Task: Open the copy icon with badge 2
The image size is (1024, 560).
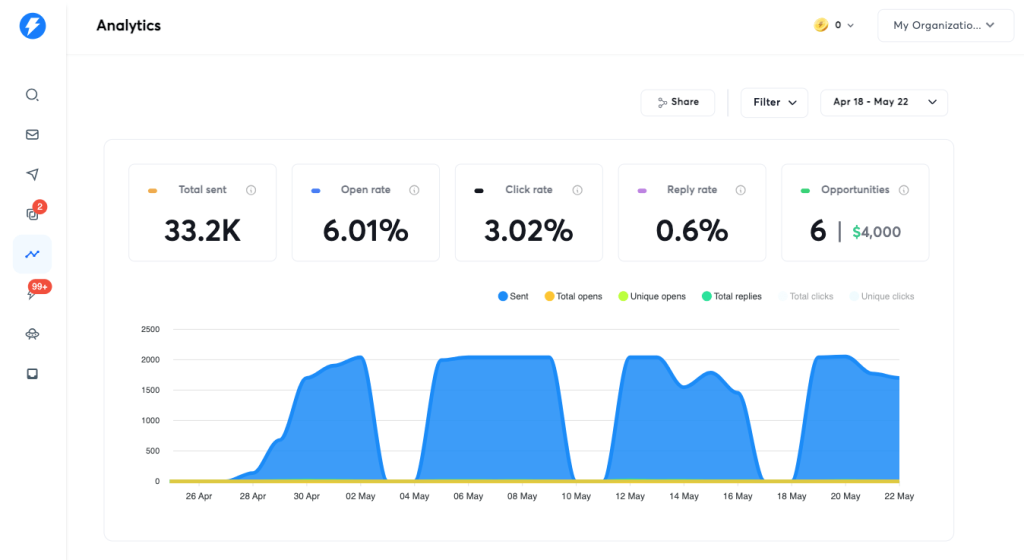Action: (x=32, y=213)
